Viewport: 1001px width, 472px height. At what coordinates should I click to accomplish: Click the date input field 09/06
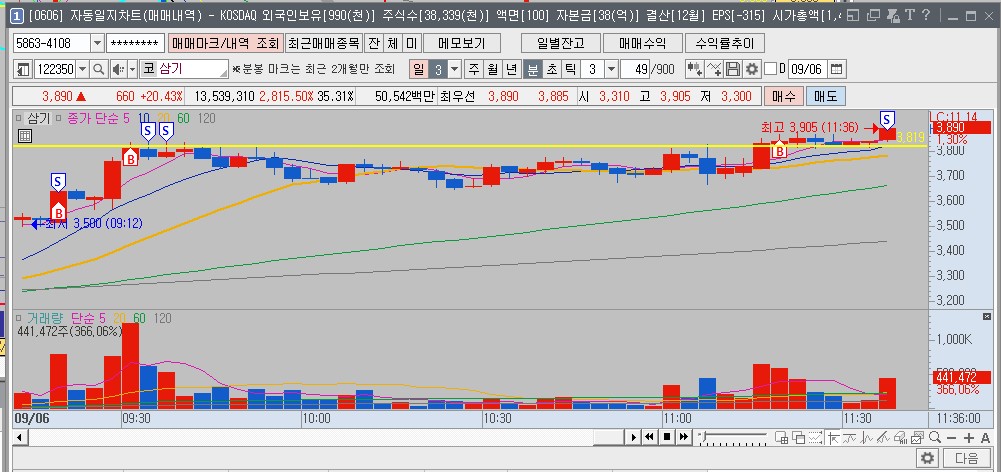[x=808, y=69]
